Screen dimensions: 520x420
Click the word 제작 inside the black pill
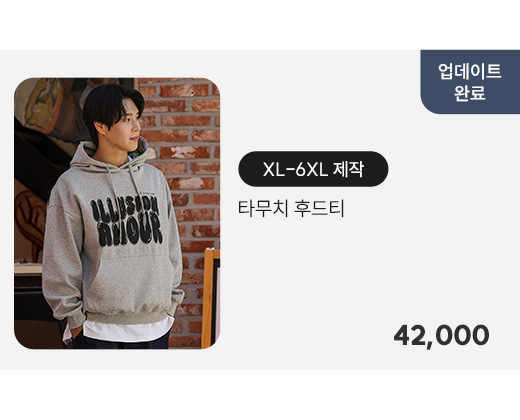click(x=348, y=169)
